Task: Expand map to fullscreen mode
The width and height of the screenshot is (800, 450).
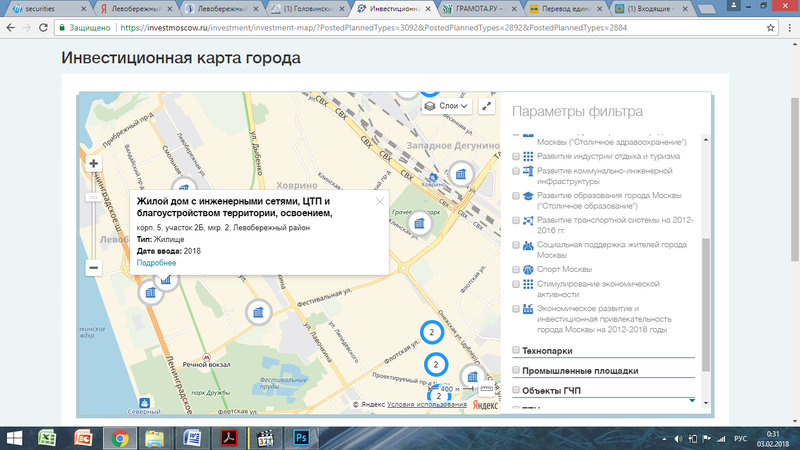Action: click(x=487, y=106)
